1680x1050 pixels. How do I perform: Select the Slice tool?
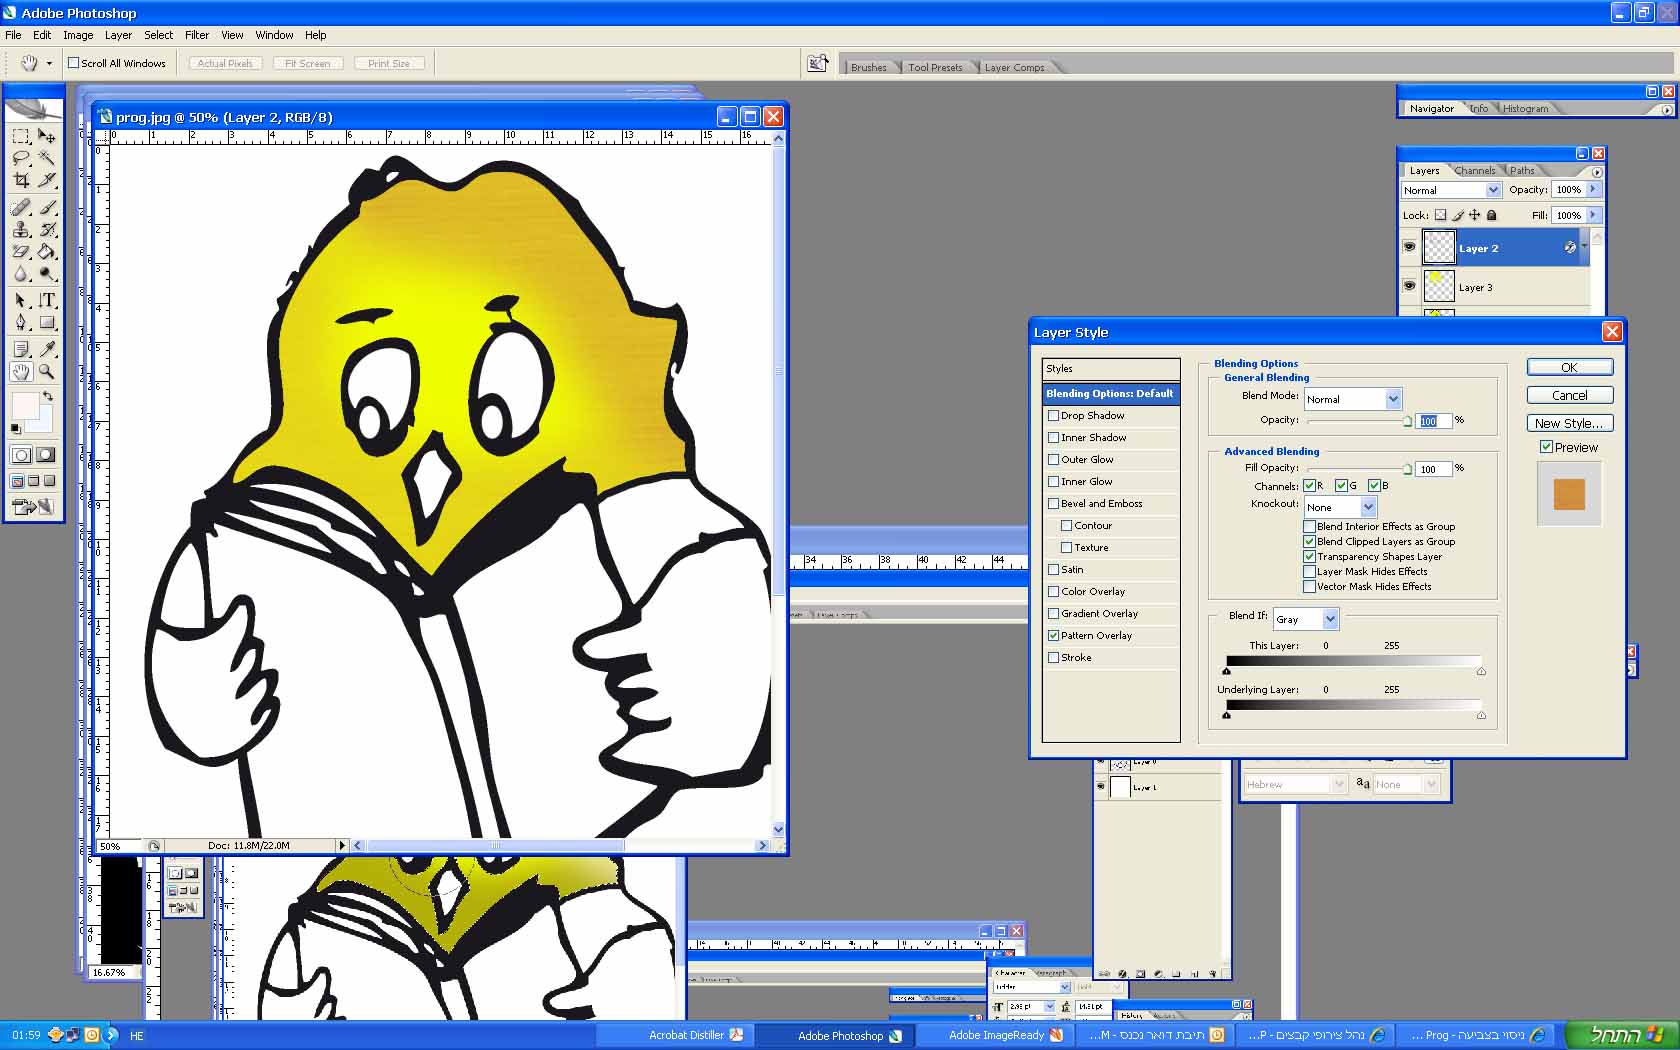[x=47, y=180]
